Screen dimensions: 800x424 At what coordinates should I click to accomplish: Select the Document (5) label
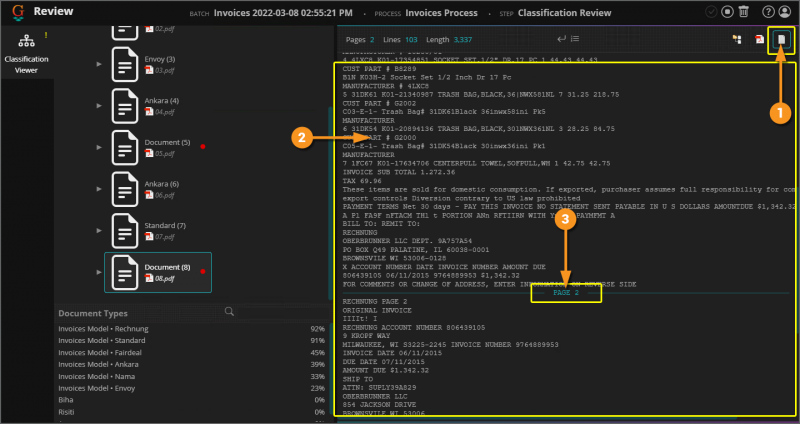click(x=167, y=142)
